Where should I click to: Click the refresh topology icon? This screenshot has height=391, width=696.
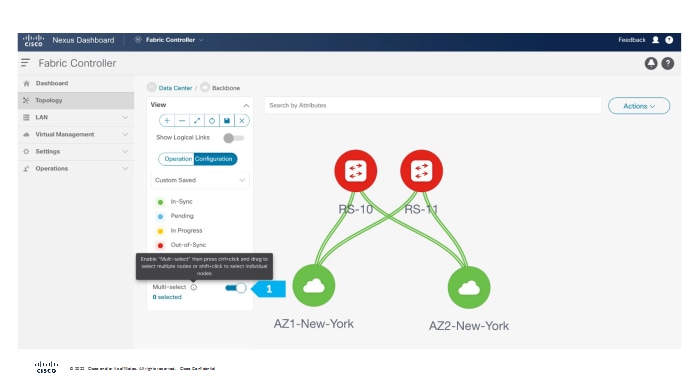click(x=212, y=121)
